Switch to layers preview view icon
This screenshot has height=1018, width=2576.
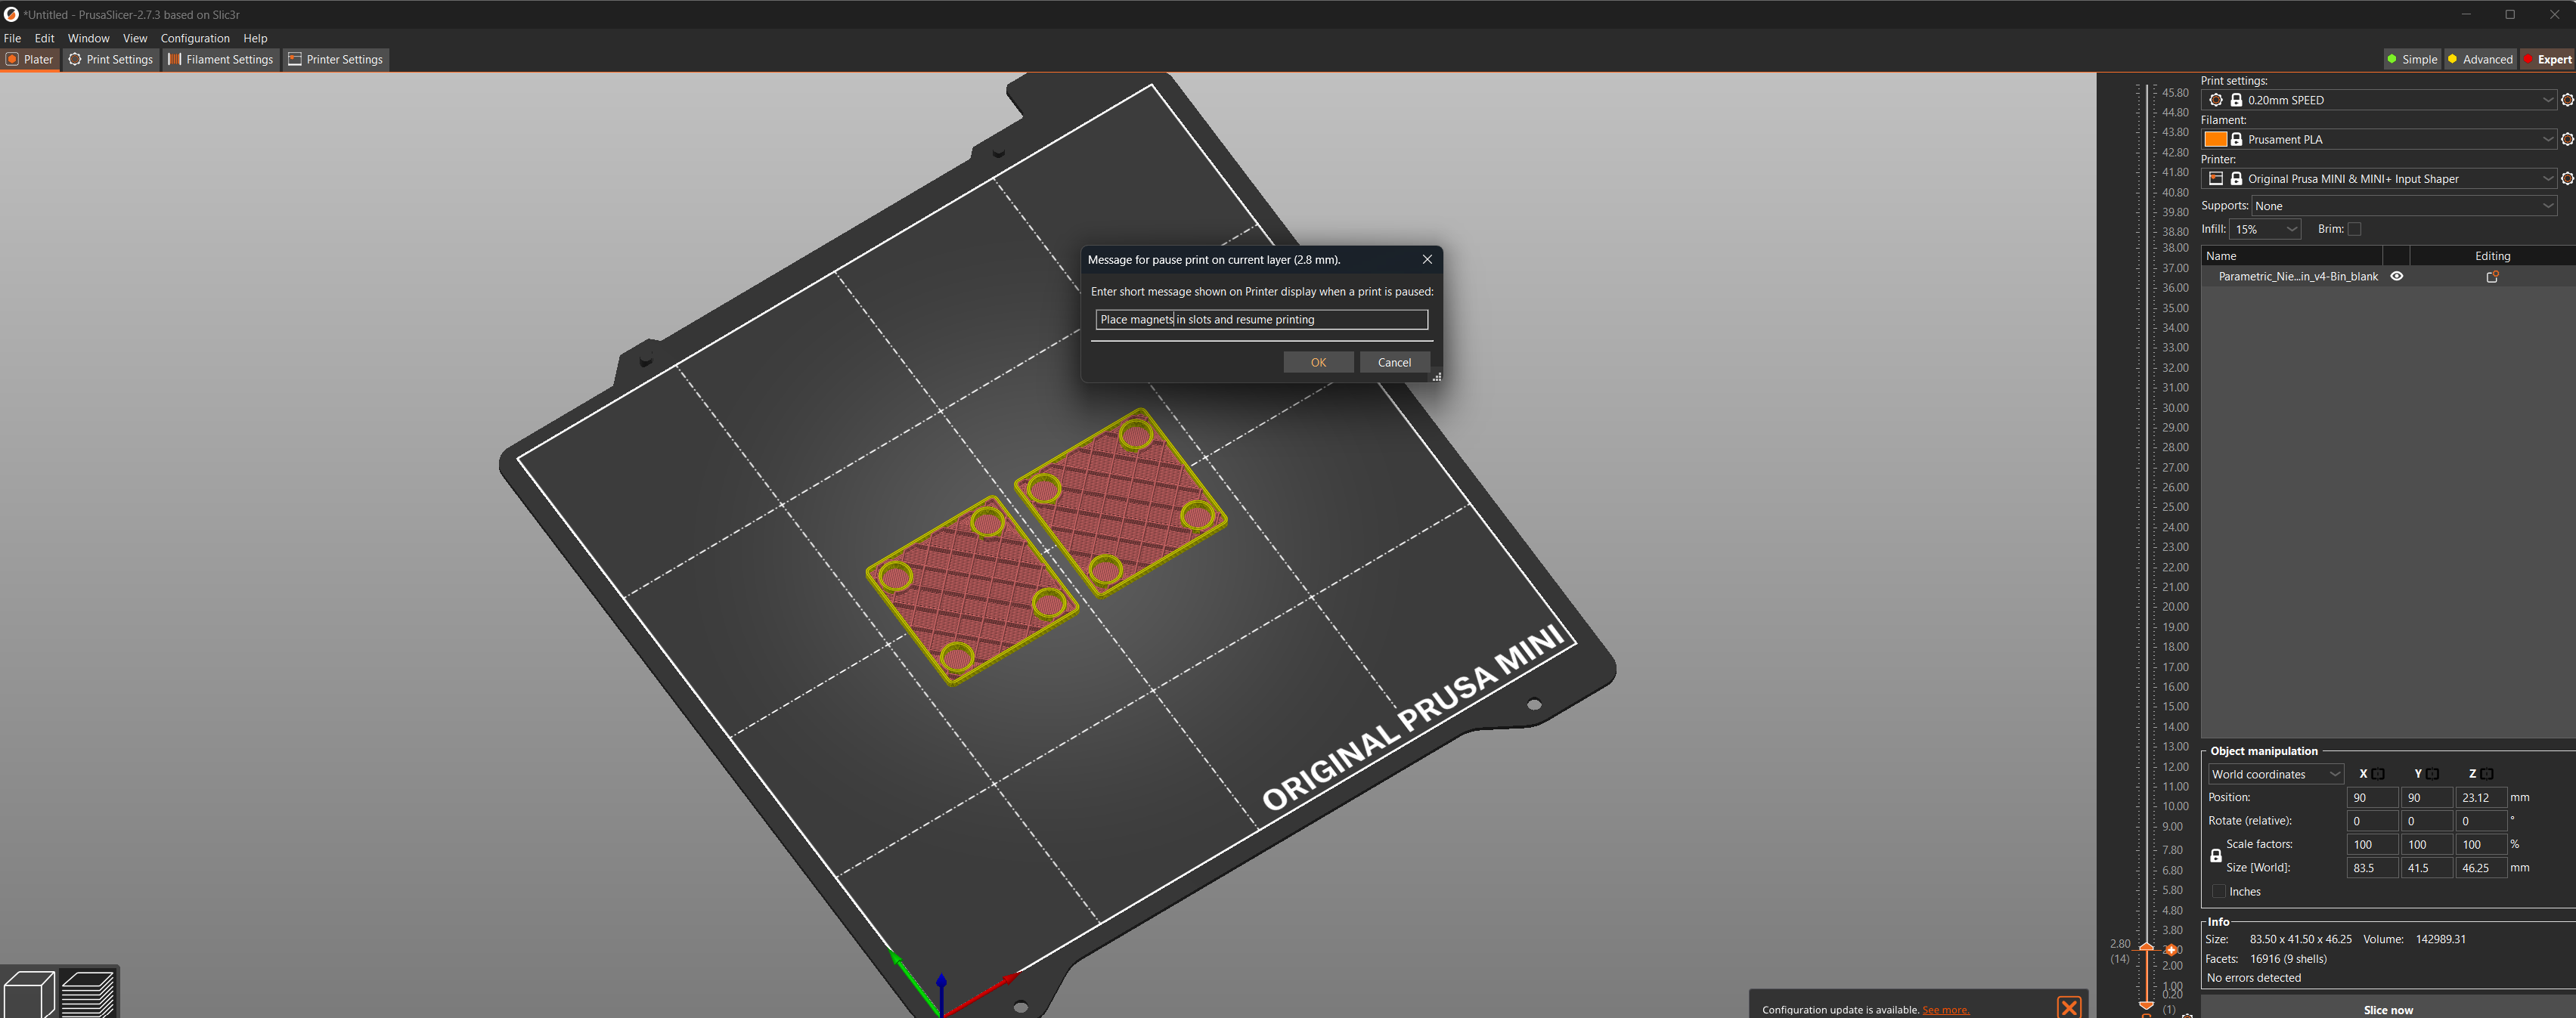88,993
